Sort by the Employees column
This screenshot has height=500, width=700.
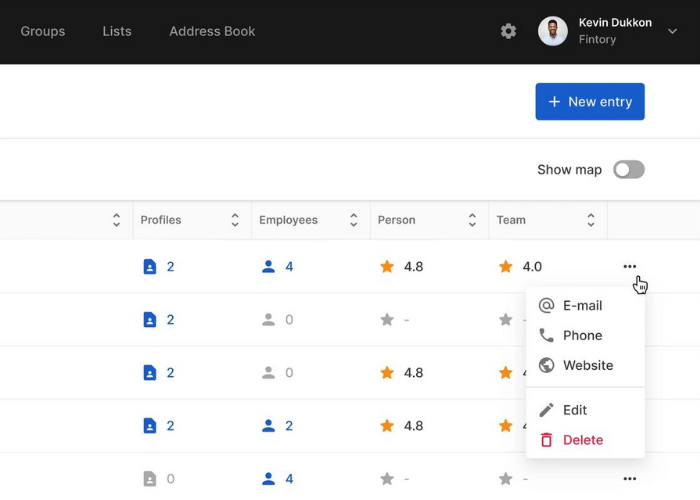coord(353,220)
